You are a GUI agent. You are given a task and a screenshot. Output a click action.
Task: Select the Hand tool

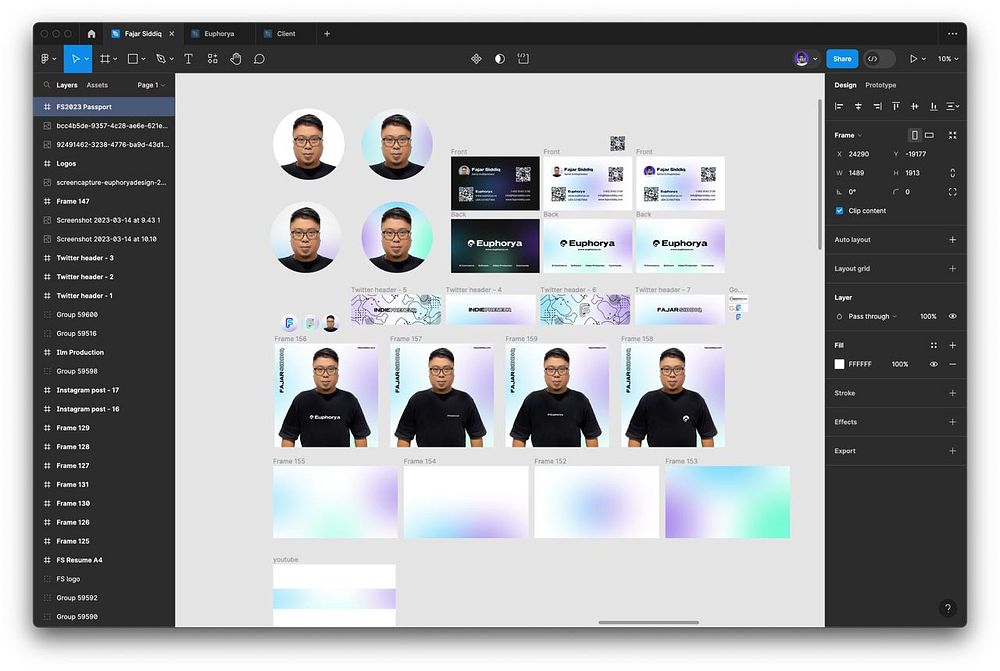236,59
